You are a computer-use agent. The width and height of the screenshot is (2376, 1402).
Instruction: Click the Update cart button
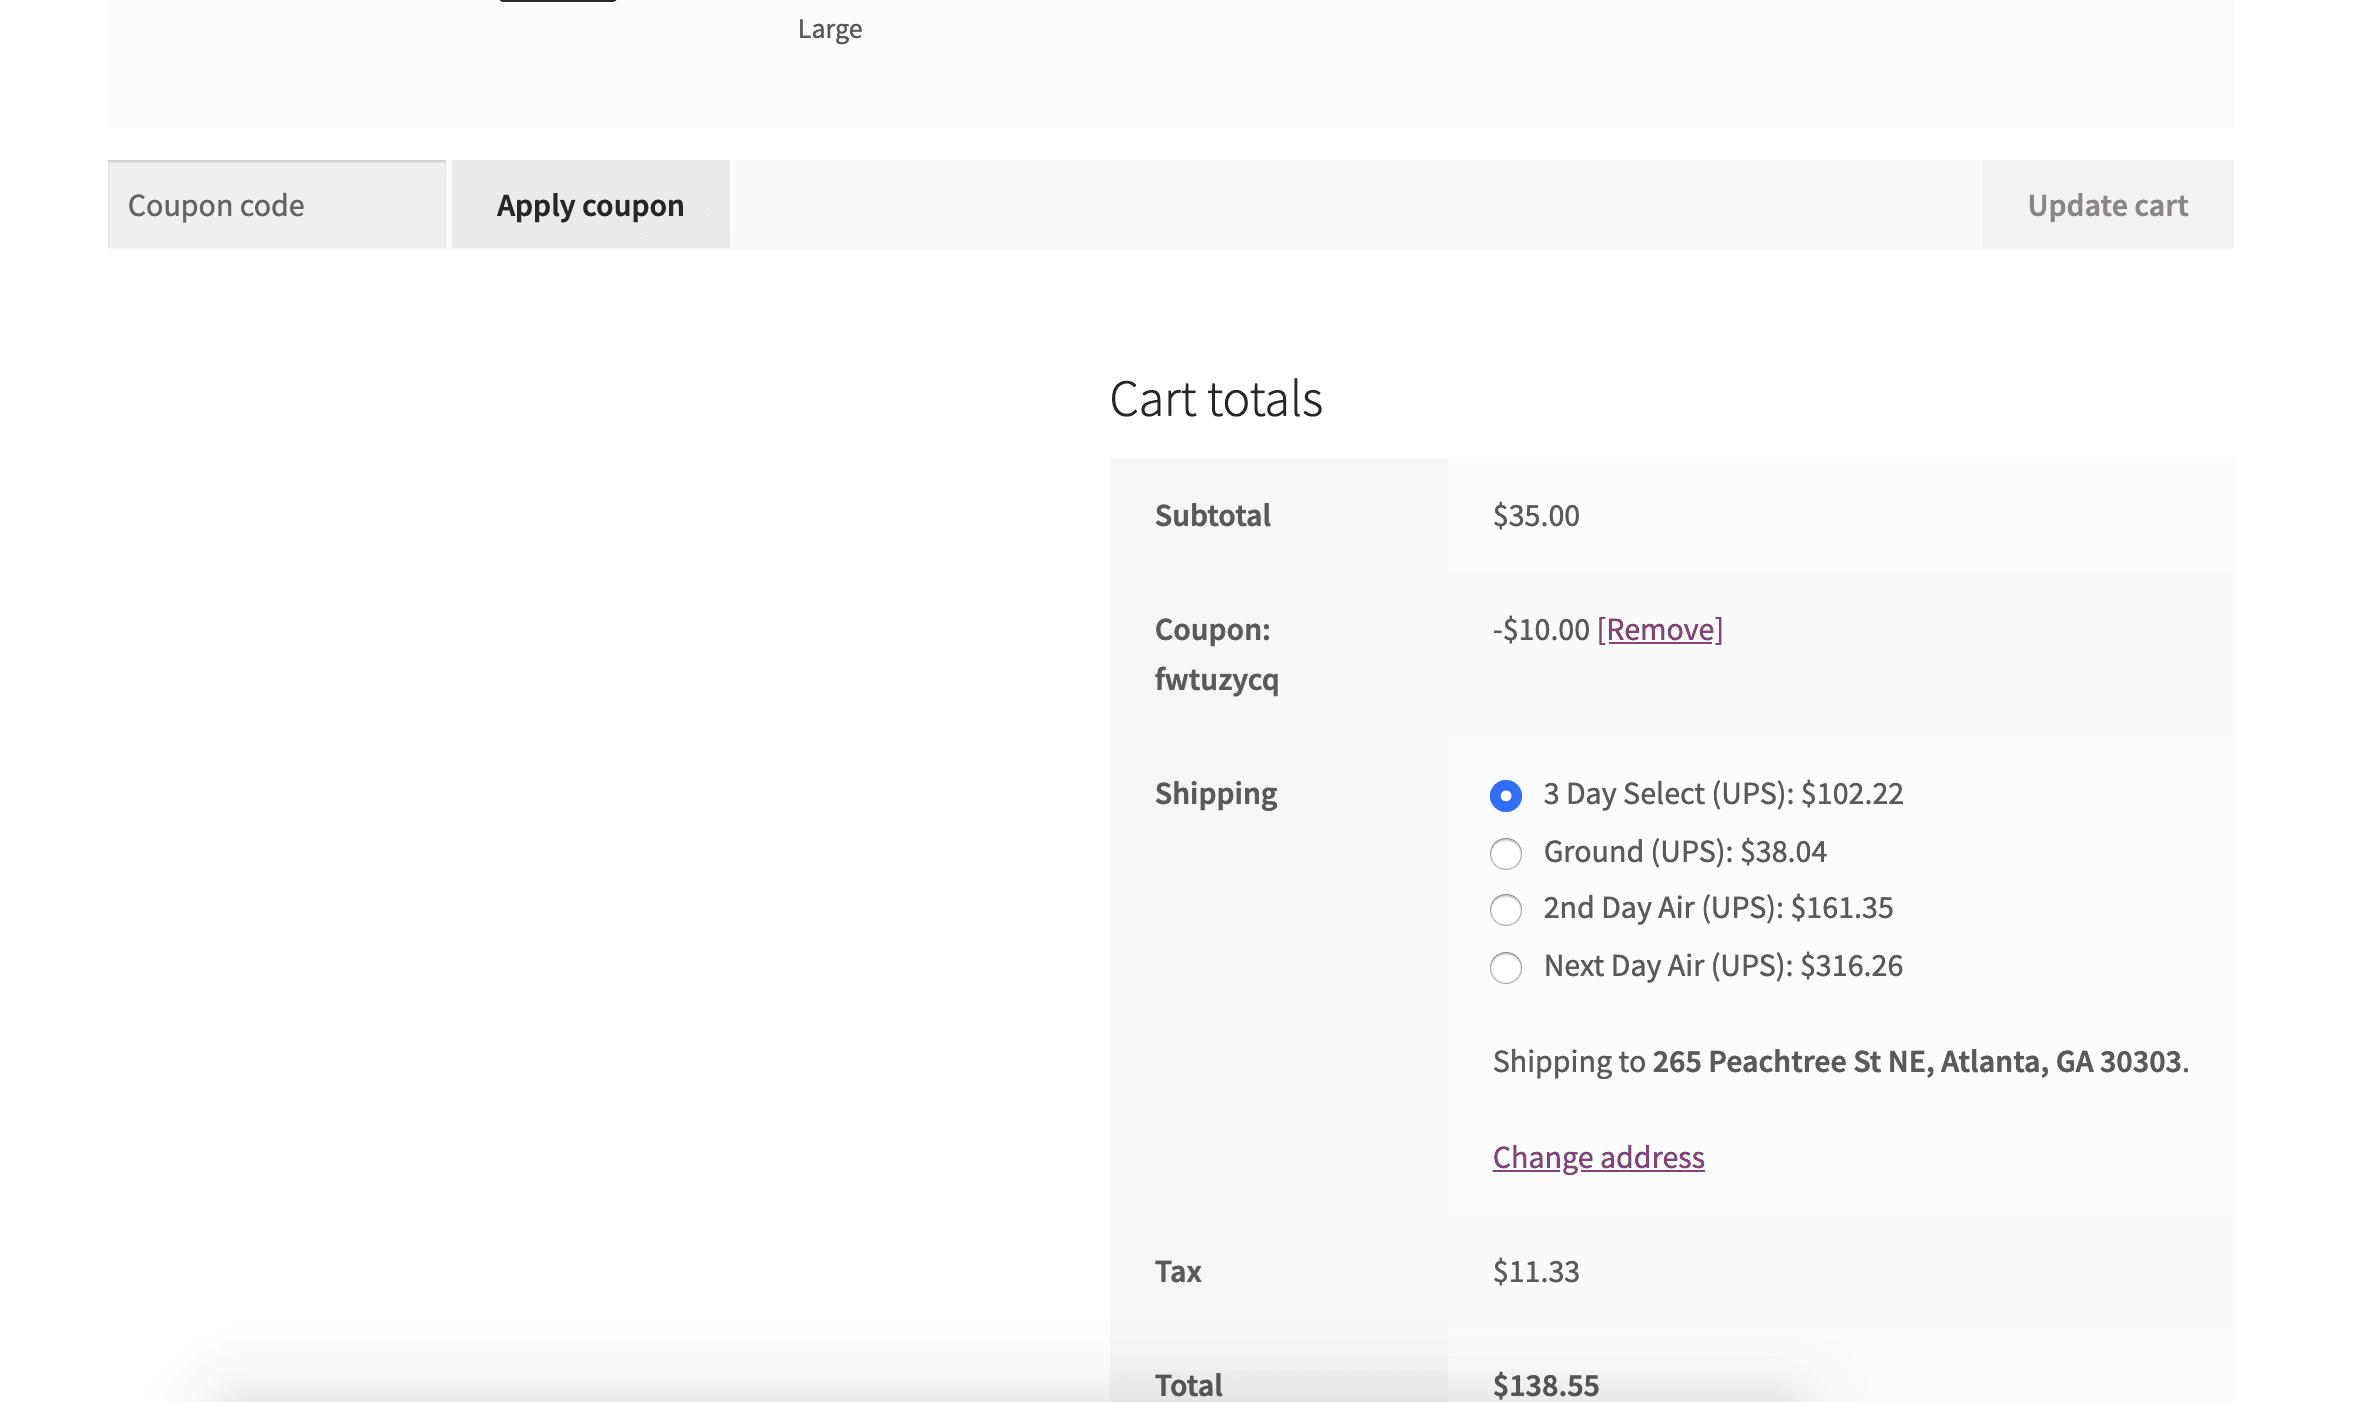[x=2108, y=205]
